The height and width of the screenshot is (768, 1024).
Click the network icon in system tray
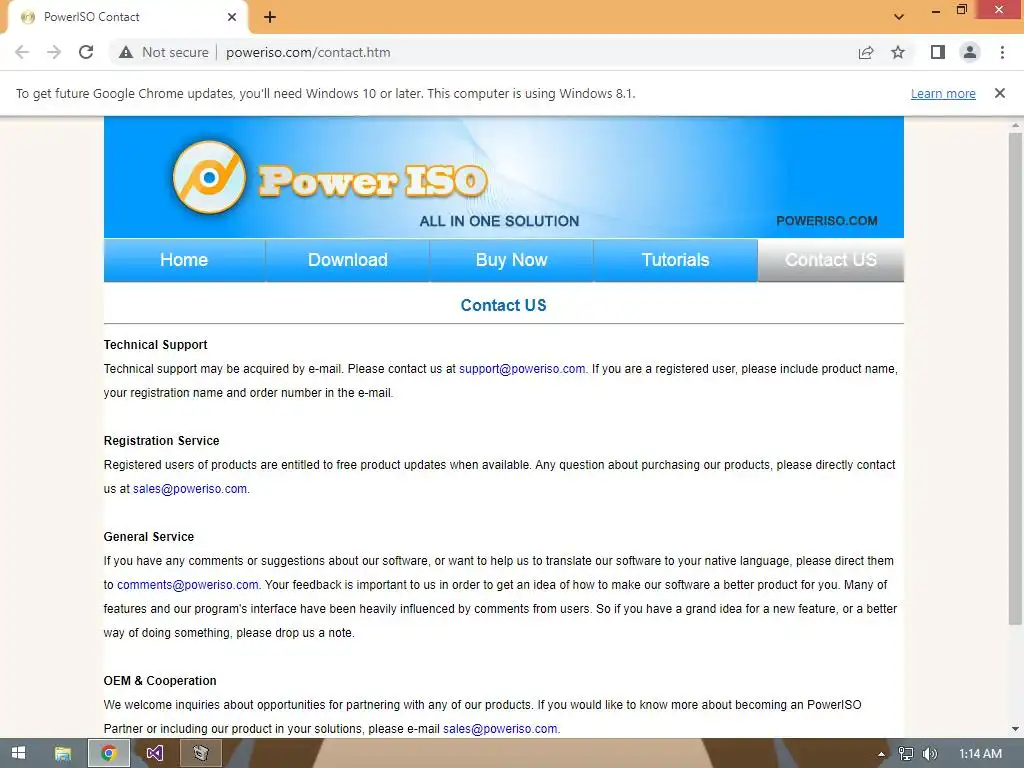(905, 754)
